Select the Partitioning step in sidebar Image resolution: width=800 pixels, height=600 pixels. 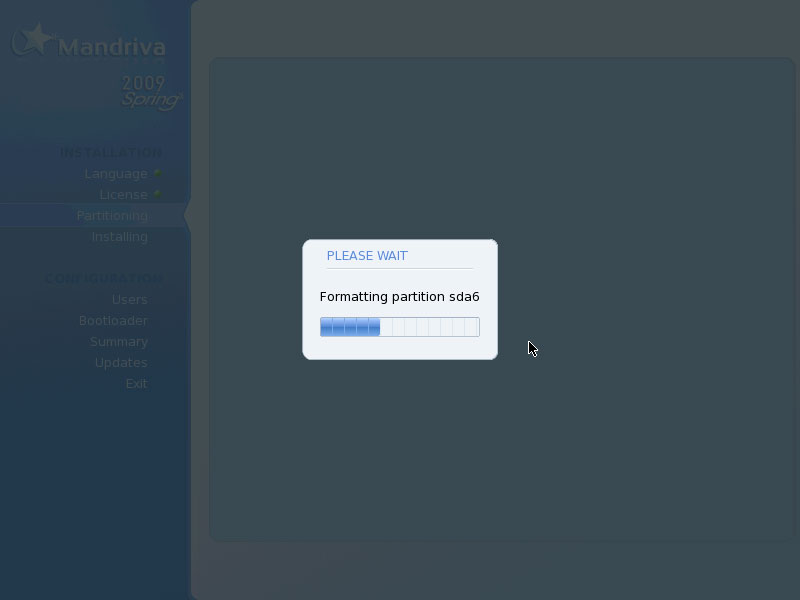[x=112, y=216]
